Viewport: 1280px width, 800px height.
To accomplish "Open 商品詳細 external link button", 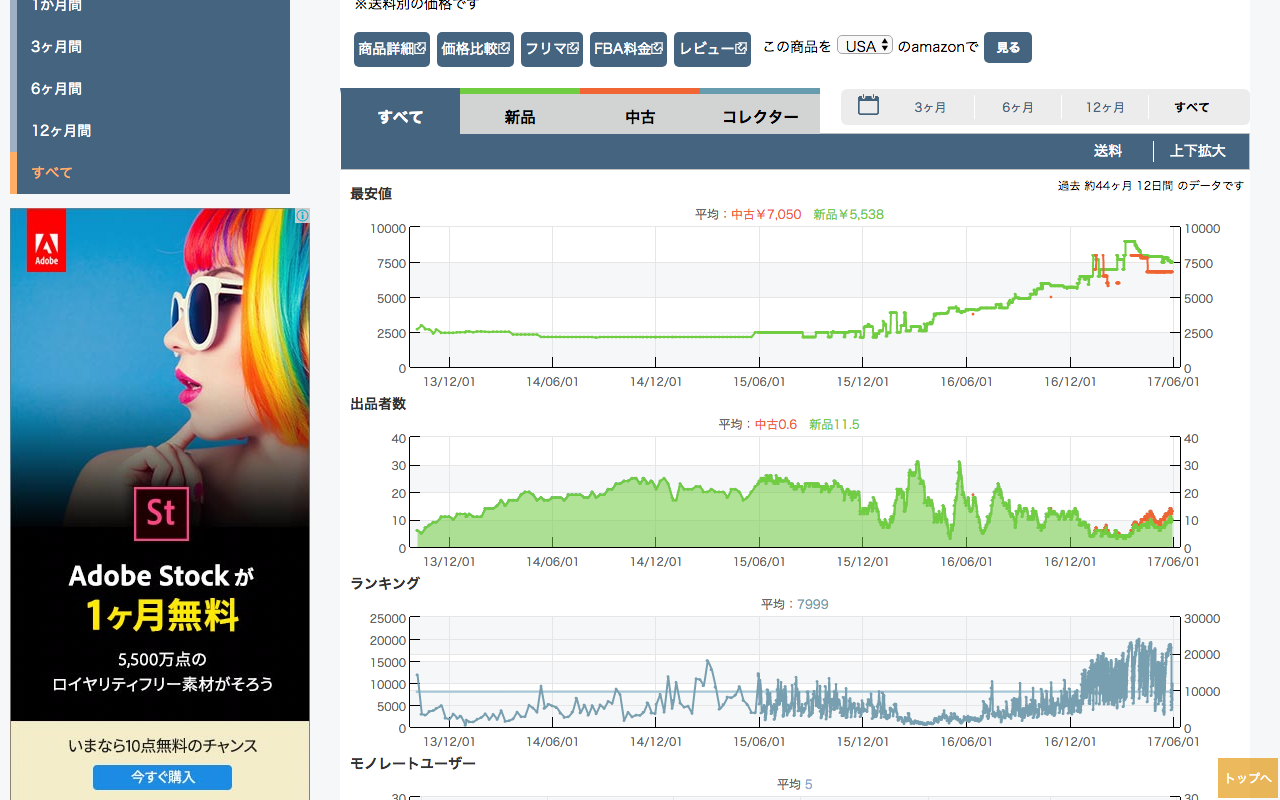I will point(392,48).
